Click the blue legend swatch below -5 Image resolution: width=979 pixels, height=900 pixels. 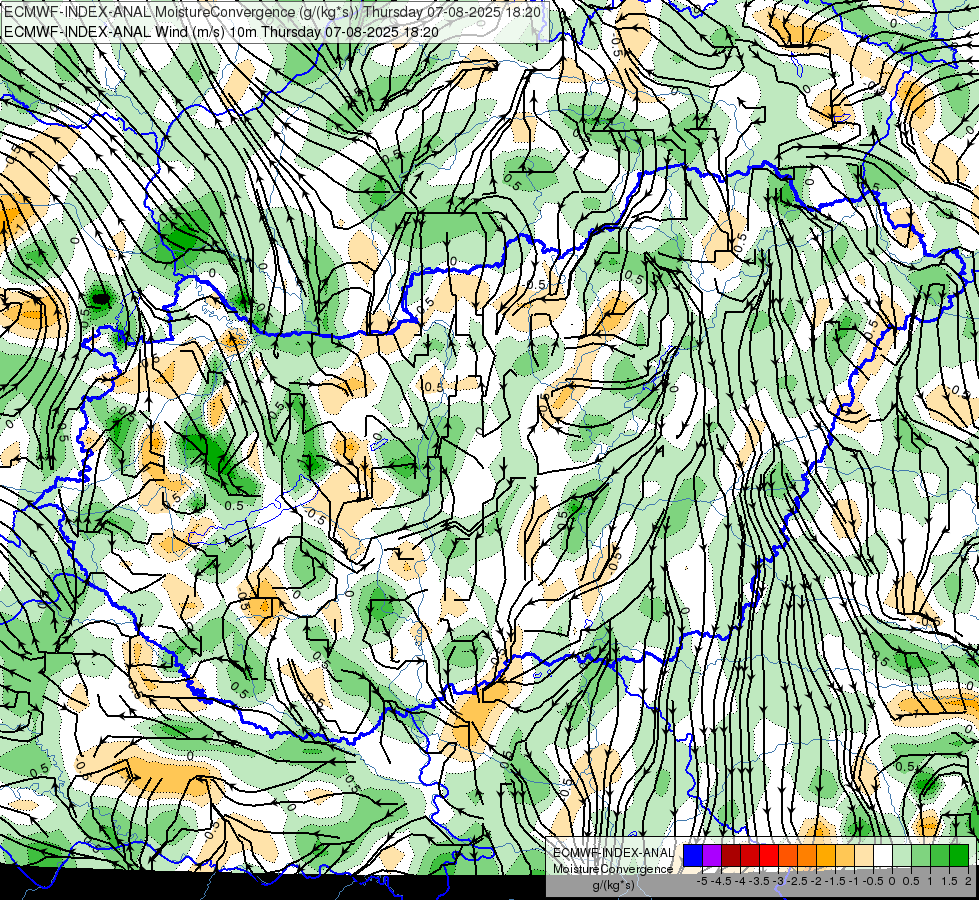[x=693, y=856]
